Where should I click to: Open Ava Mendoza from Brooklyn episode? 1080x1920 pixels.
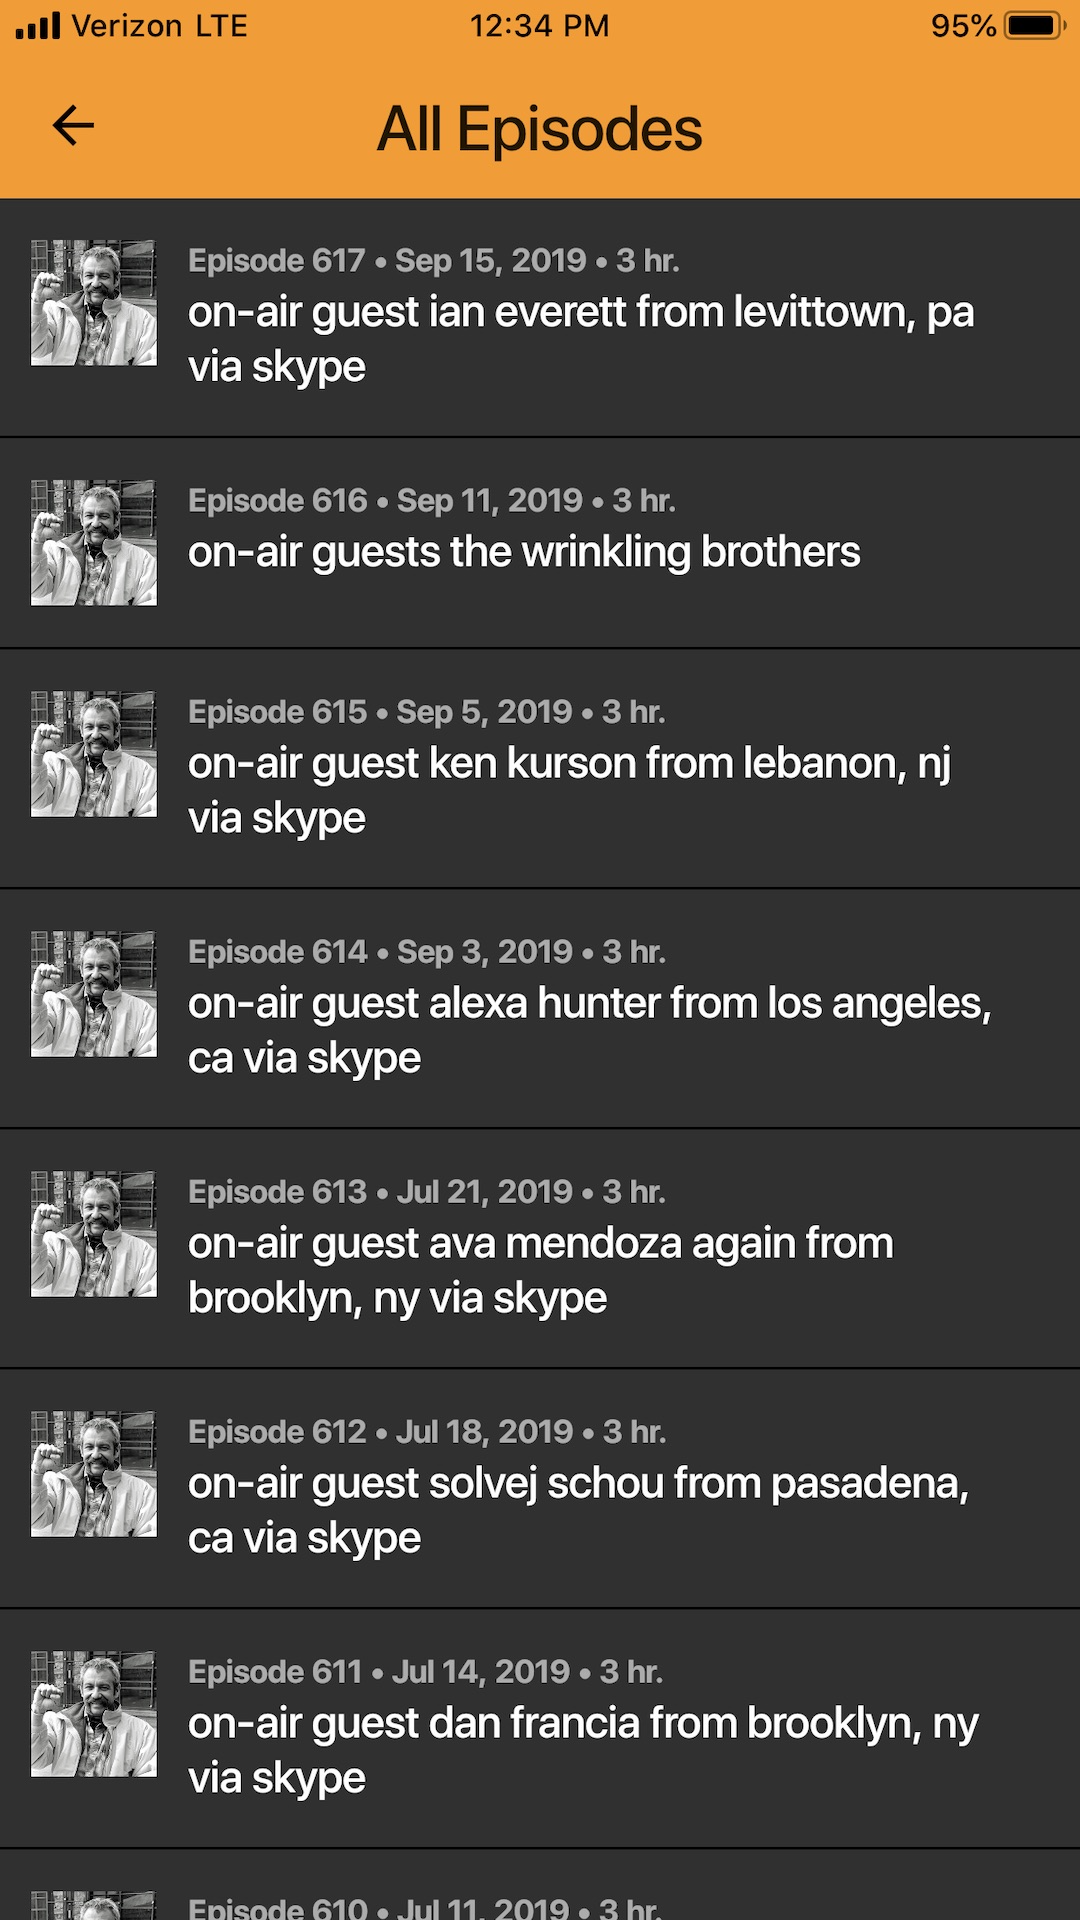coord(540,1270)
